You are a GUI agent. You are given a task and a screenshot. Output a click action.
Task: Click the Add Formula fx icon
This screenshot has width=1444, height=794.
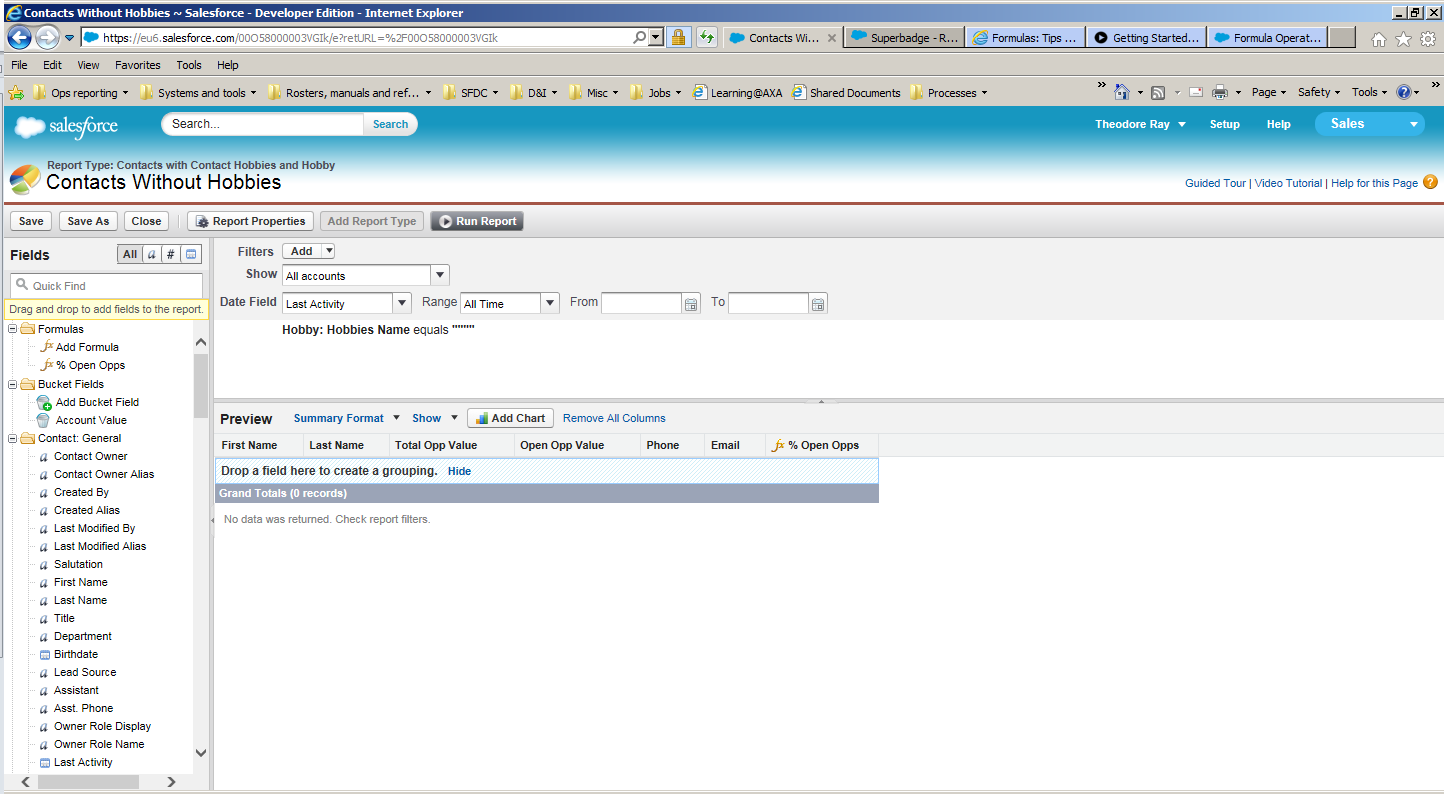46,346
